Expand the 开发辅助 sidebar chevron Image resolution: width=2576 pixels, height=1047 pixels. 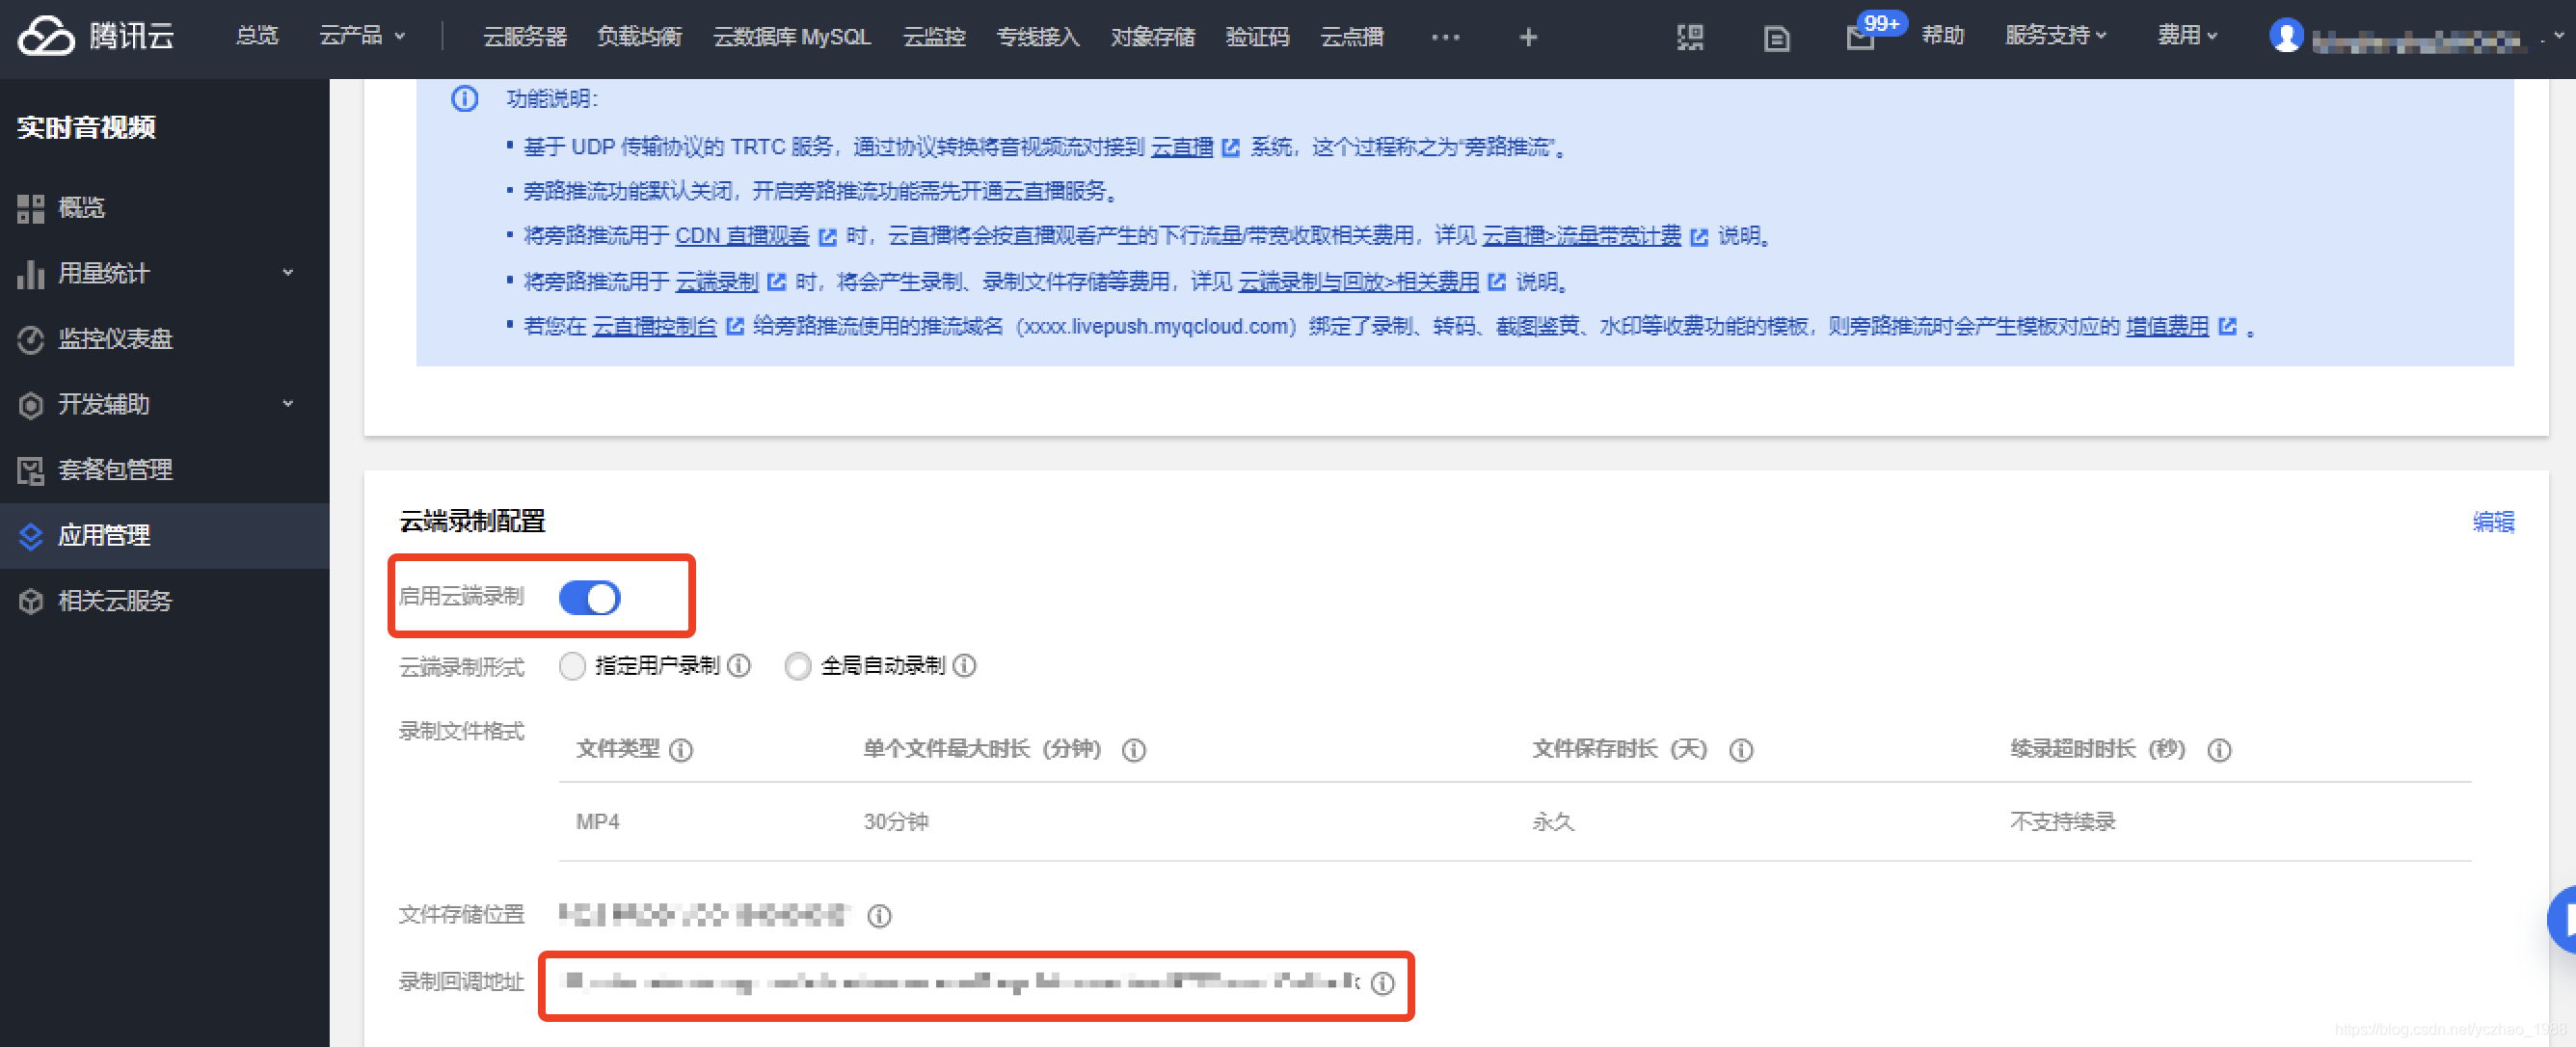pos(288,404)
